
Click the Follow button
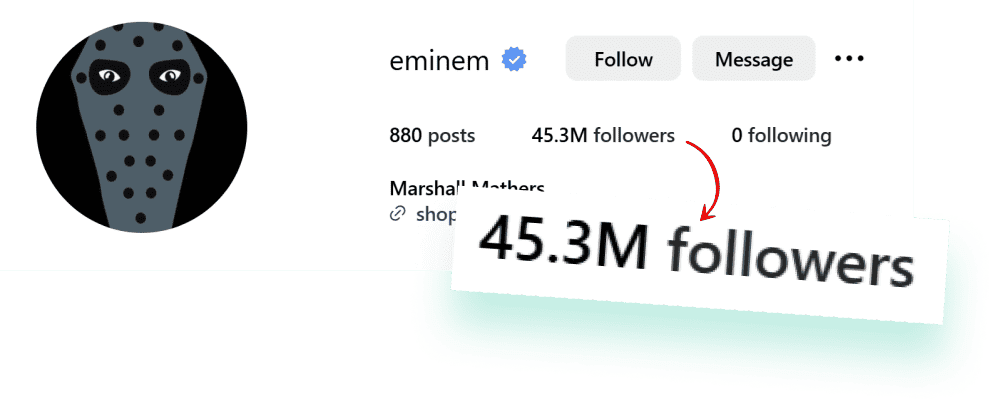click(x=623, y=58)
